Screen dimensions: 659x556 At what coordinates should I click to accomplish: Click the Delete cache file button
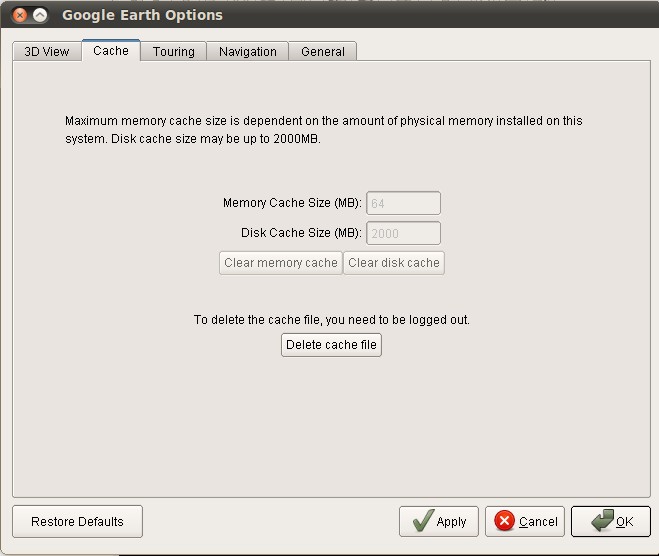(x=331, y=345)
